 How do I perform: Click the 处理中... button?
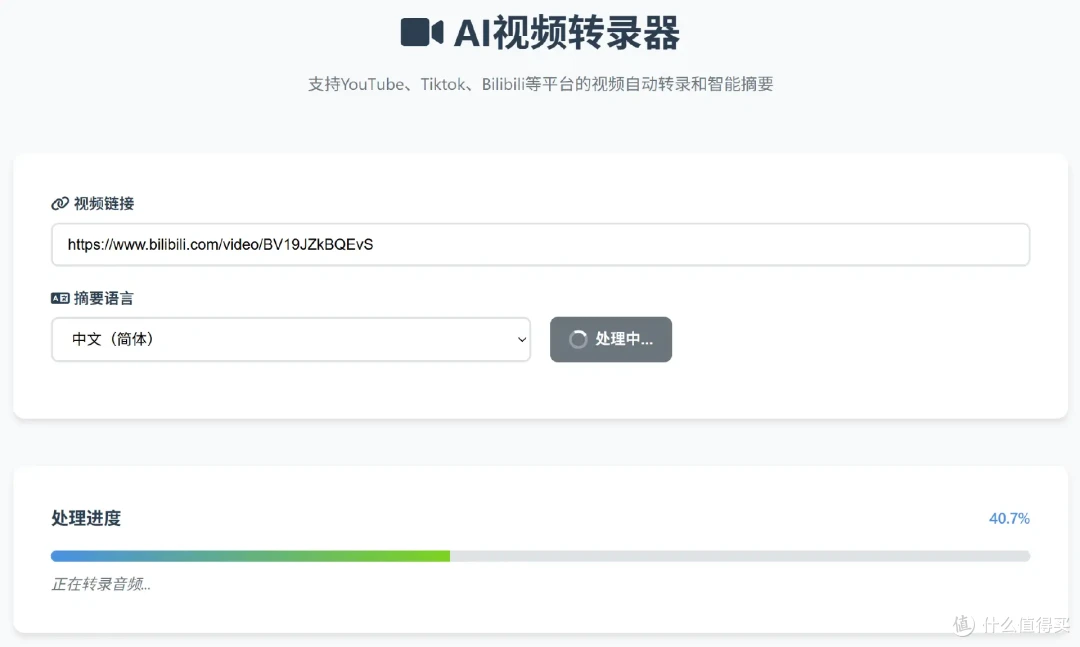point(611,339)
